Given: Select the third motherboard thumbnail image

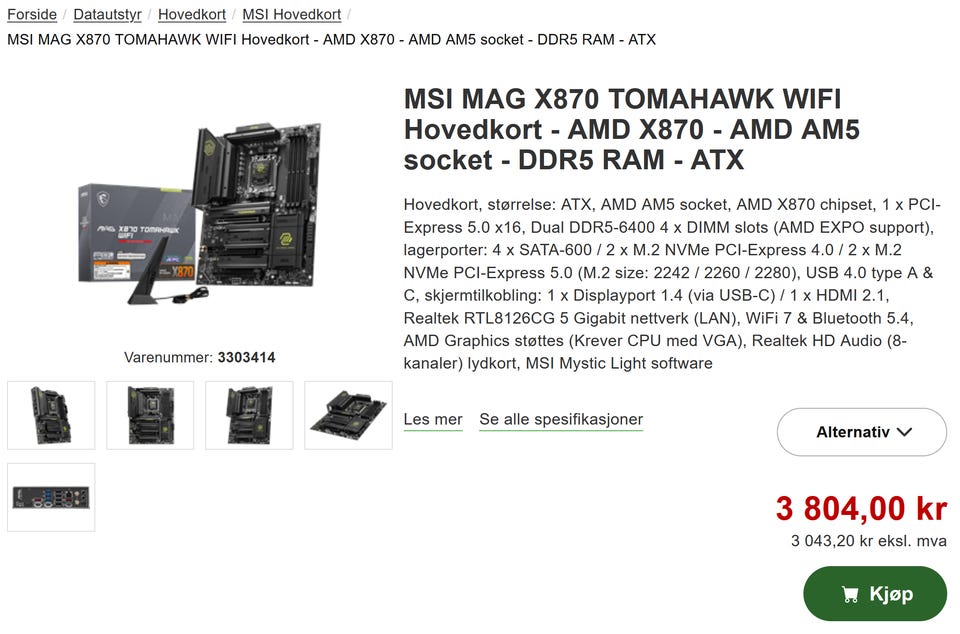Looking at the screenshot, I should (249, 416).
